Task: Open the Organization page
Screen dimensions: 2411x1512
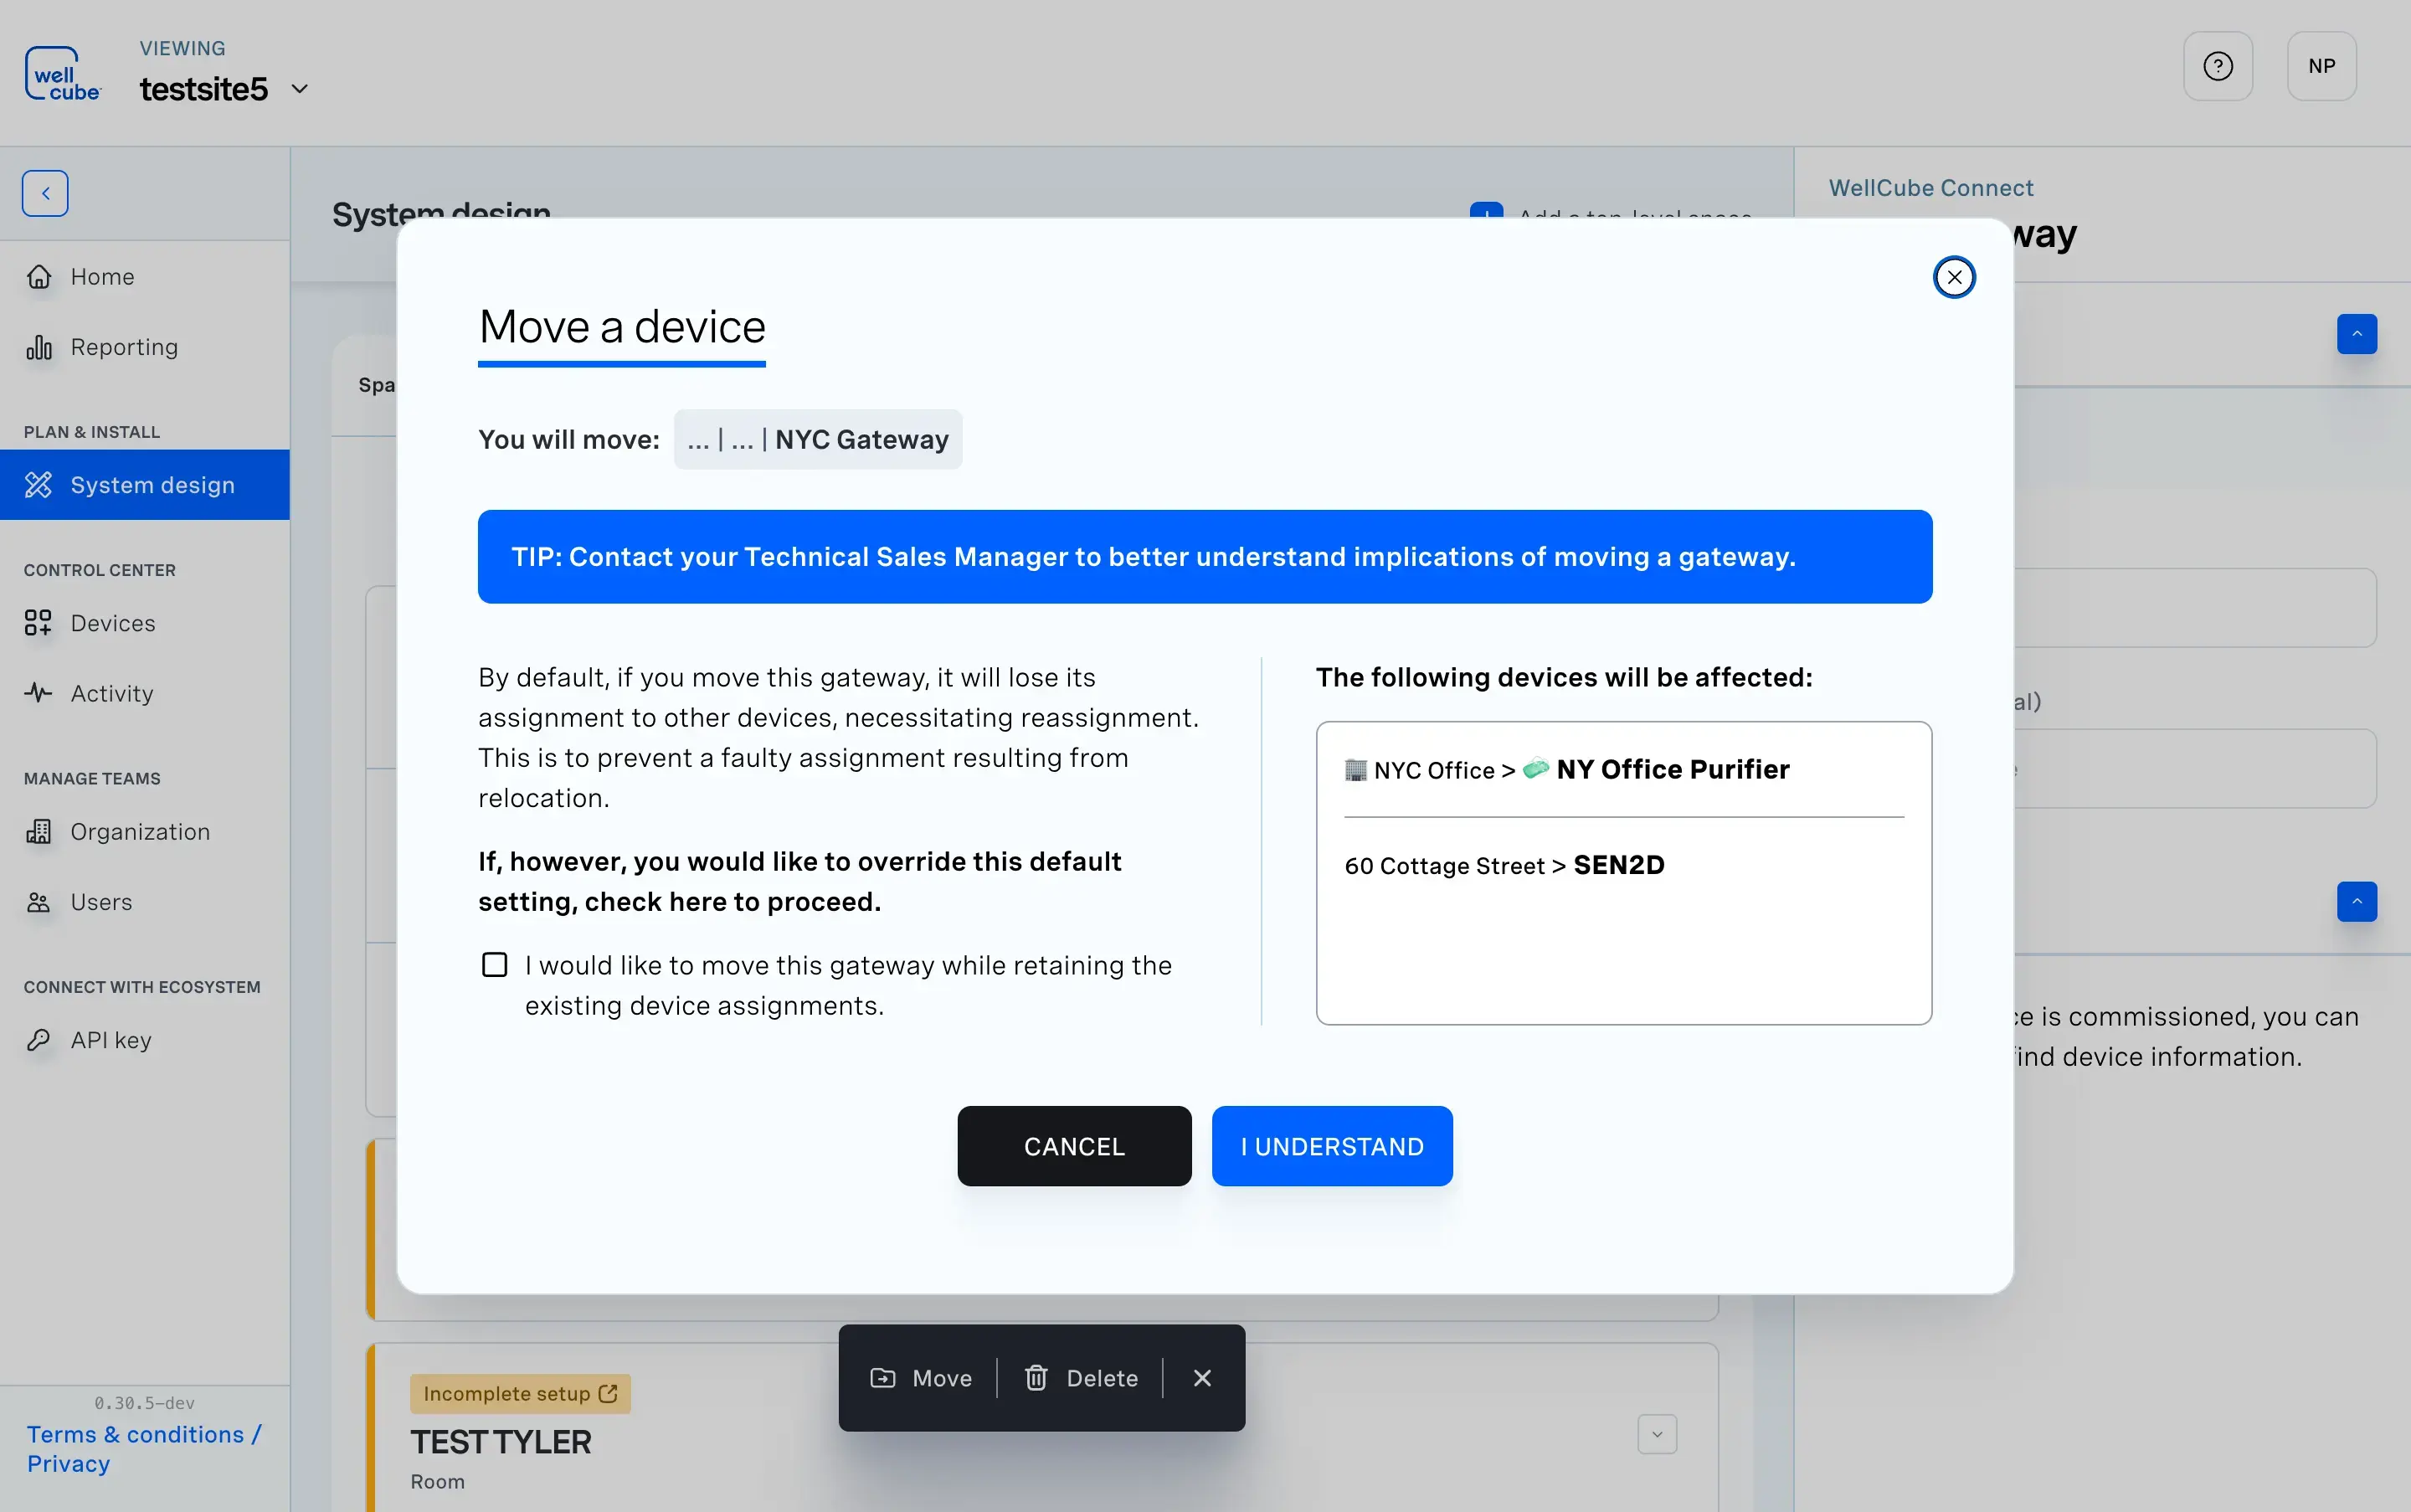Action: click(138, 831)
